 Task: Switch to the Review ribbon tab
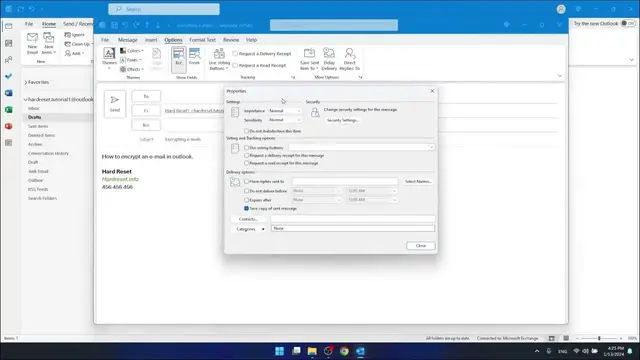coord(231,40)
